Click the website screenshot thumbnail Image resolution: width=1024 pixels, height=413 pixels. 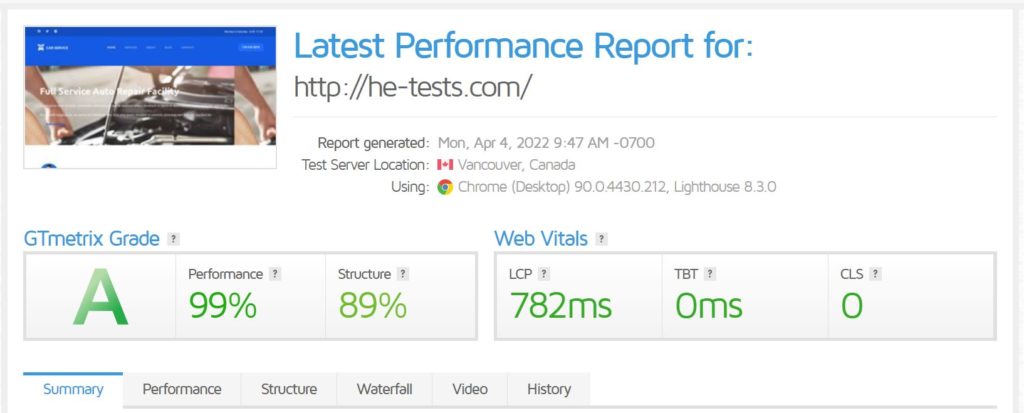click(150, 97)
